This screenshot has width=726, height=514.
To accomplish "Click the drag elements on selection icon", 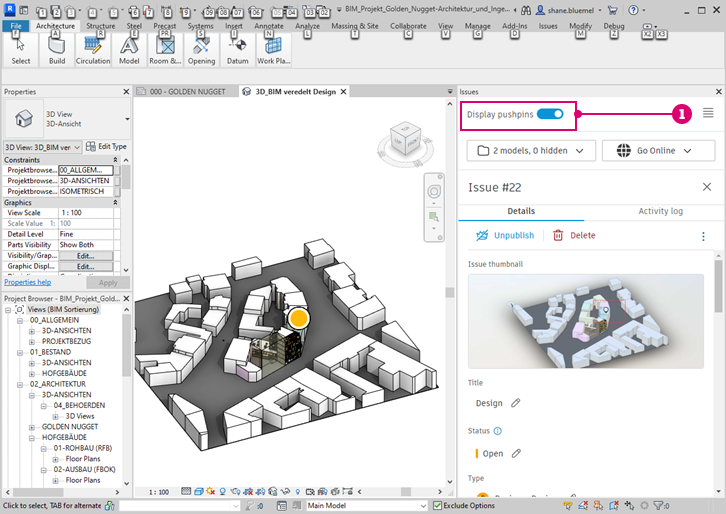I will point(629,506).
